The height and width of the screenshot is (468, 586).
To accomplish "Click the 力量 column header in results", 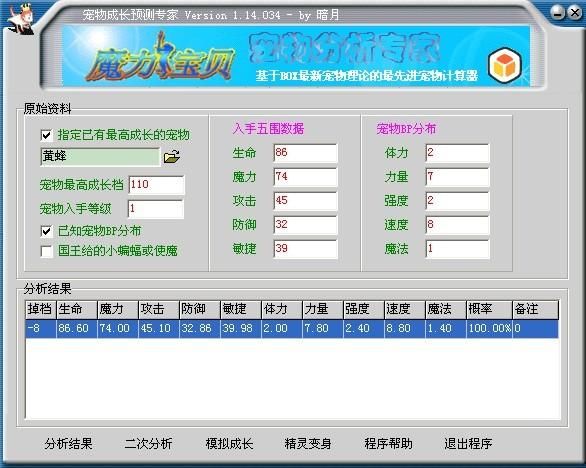I will pos(323,310).
